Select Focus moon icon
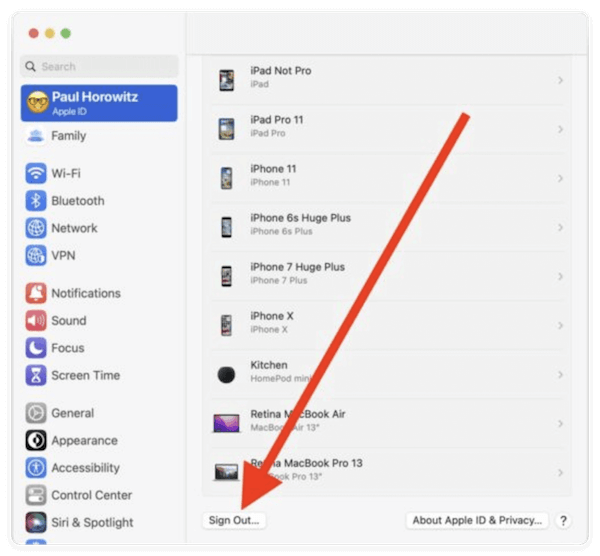The height and width of the screenshot is (556, 600). tap(36, 348)
